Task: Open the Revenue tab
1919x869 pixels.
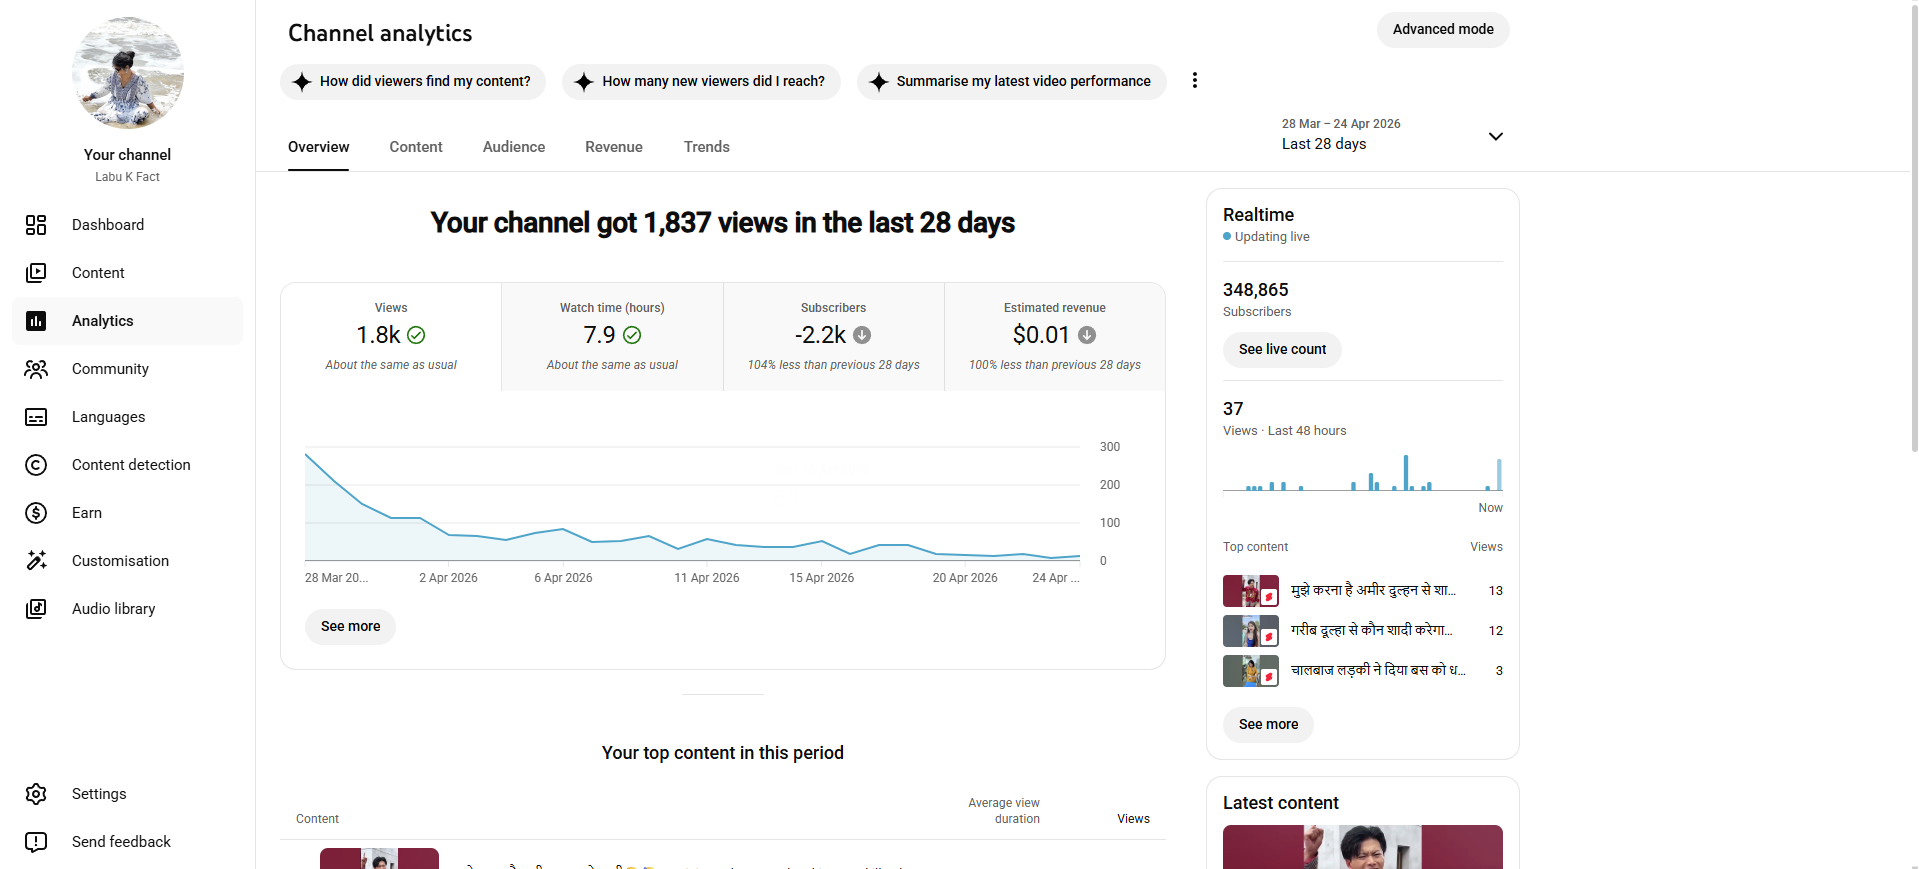Action: coord(614,147)
